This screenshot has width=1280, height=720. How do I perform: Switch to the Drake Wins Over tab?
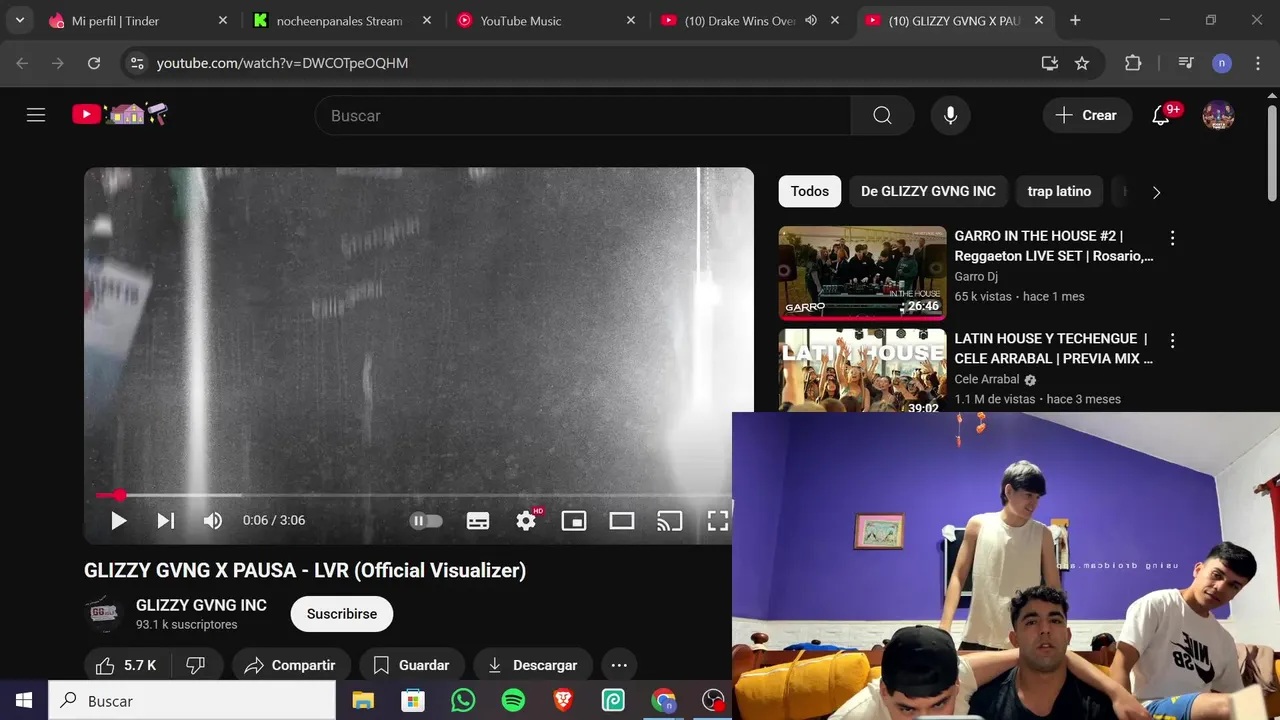(x=739, y=20)
